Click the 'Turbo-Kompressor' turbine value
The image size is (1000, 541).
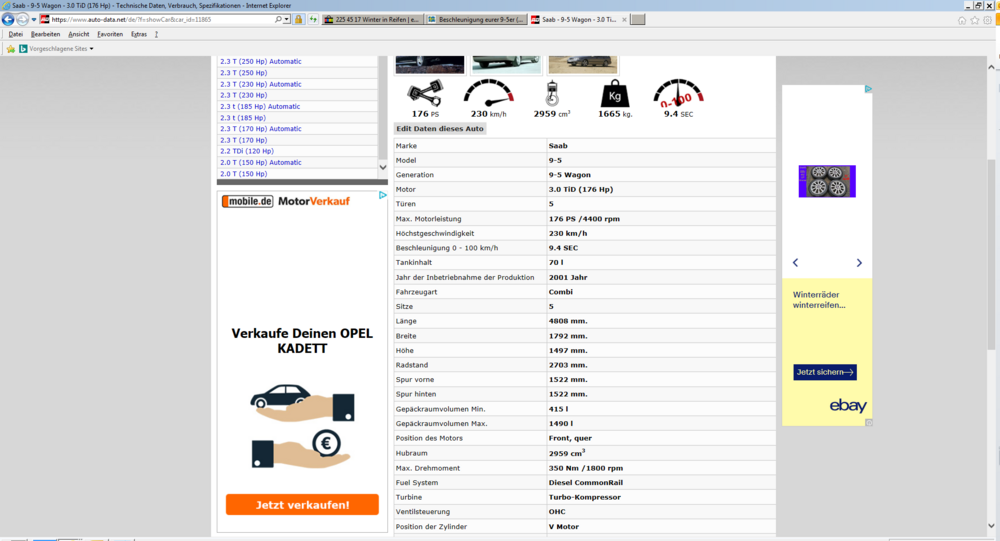(585, 498)
